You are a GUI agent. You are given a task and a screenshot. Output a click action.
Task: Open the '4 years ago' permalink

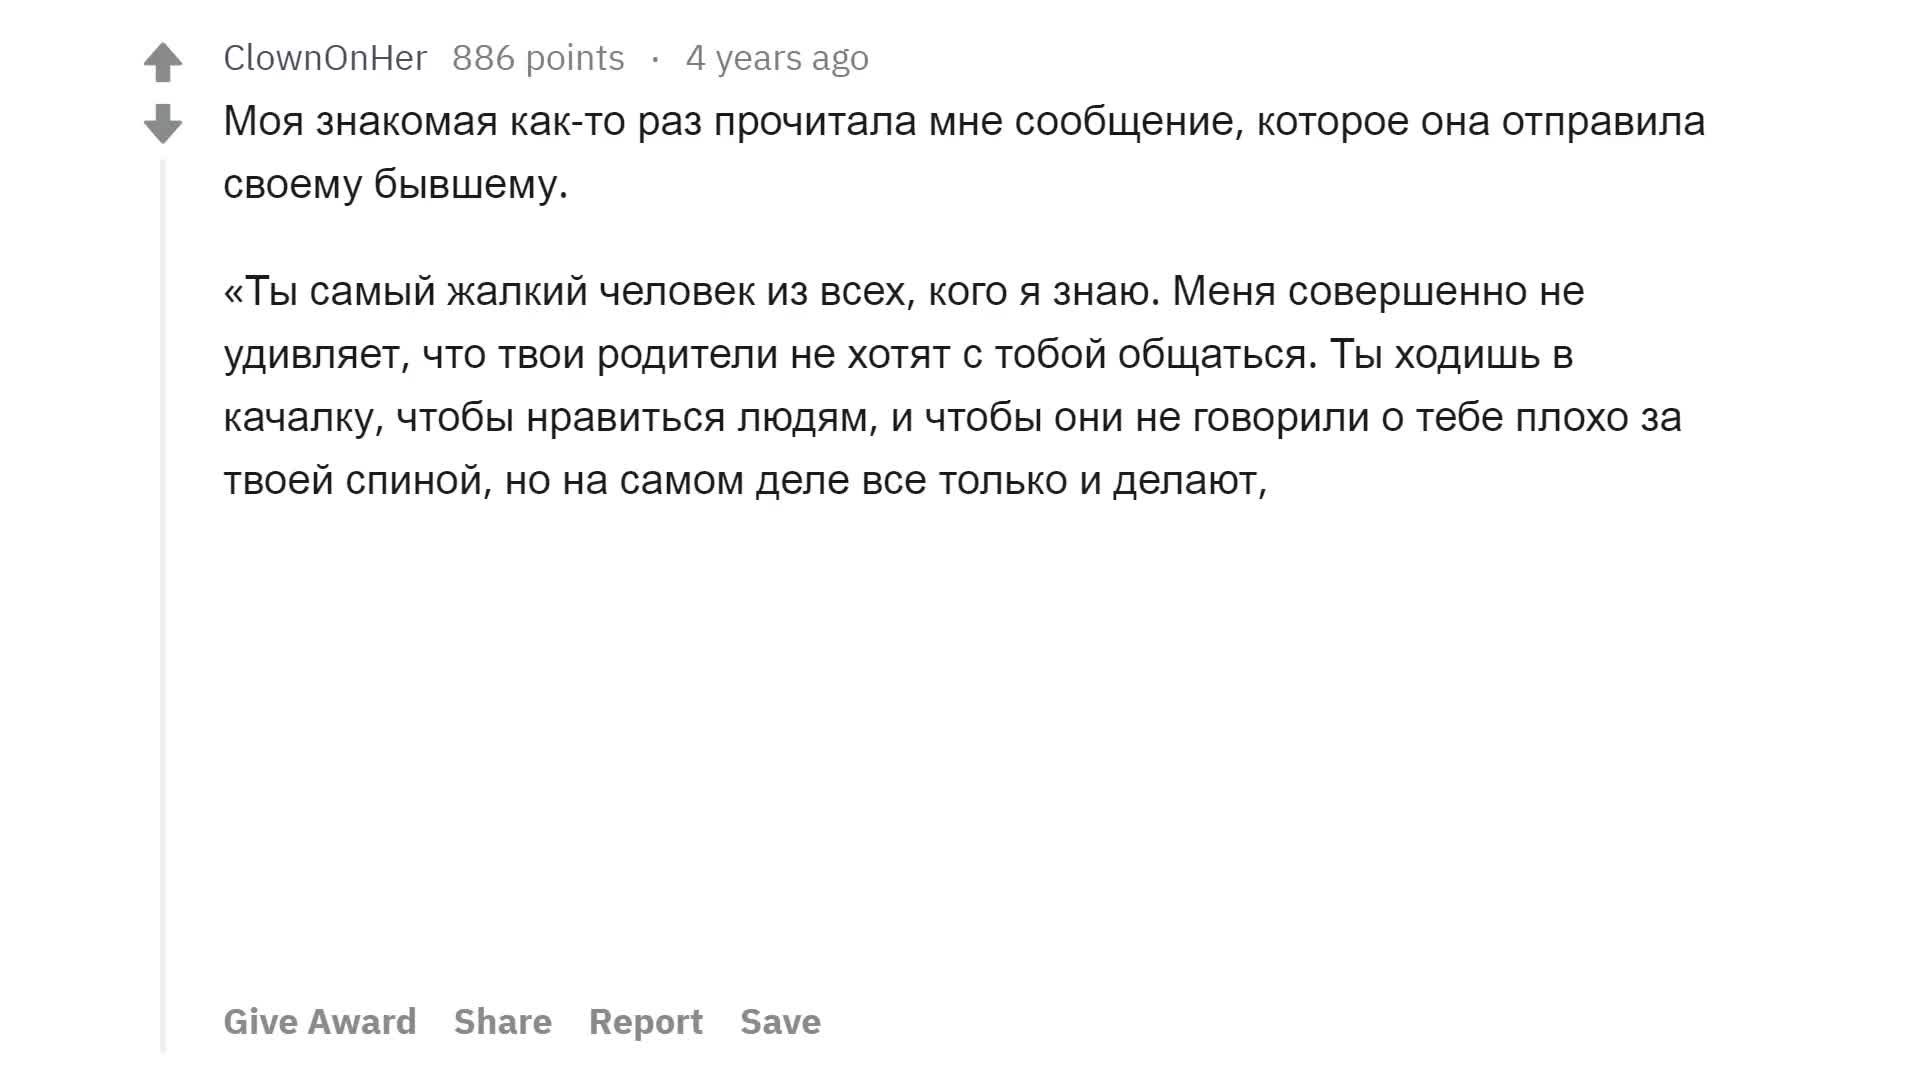click(x=777, y=58)
